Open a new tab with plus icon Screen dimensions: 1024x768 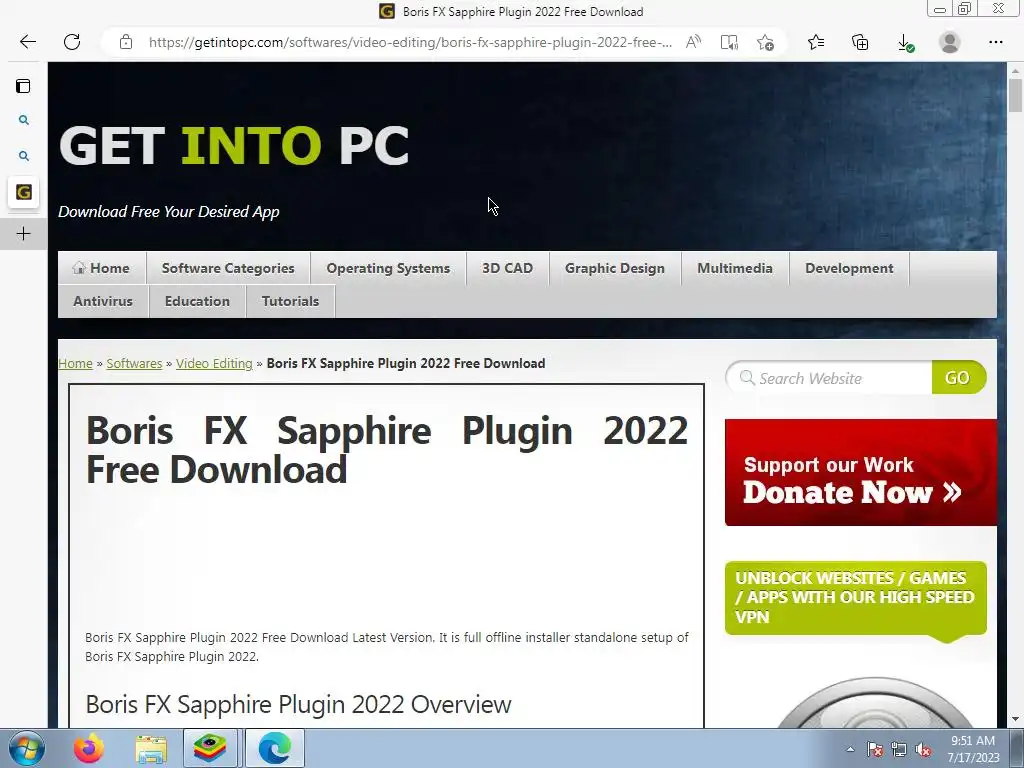click(x=24, y=234)
